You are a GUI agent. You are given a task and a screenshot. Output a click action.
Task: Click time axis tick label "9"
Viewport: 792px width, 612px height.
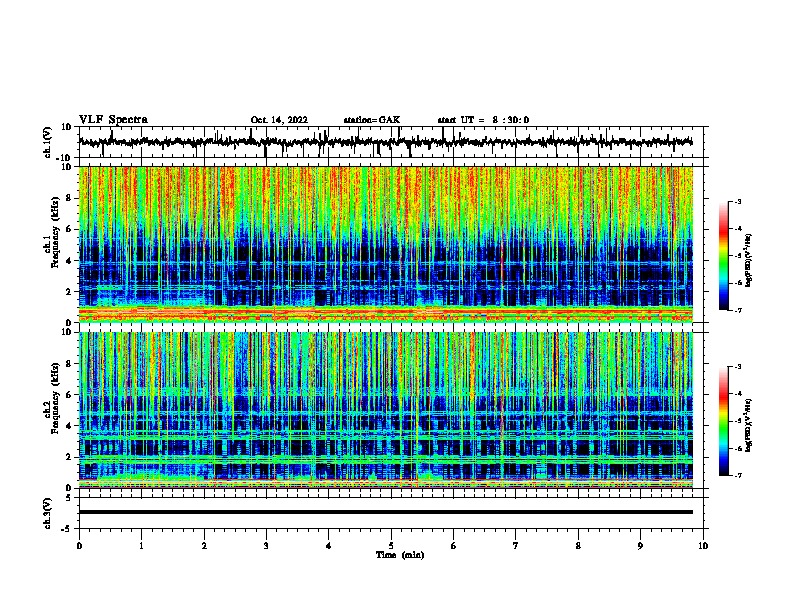tap(640, 546)
